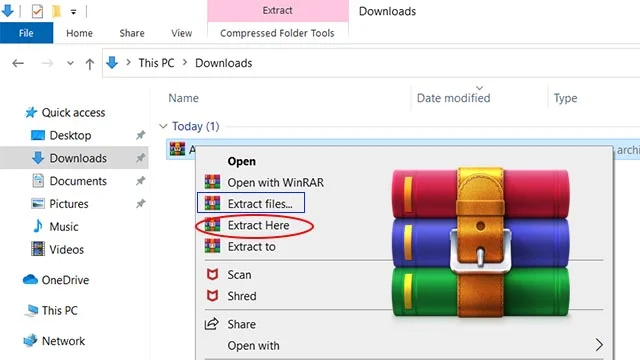The width and height of the screenshot is (640, 360).
Task: Click the title bar Downloads arrow icon
Action: (7, 11)
